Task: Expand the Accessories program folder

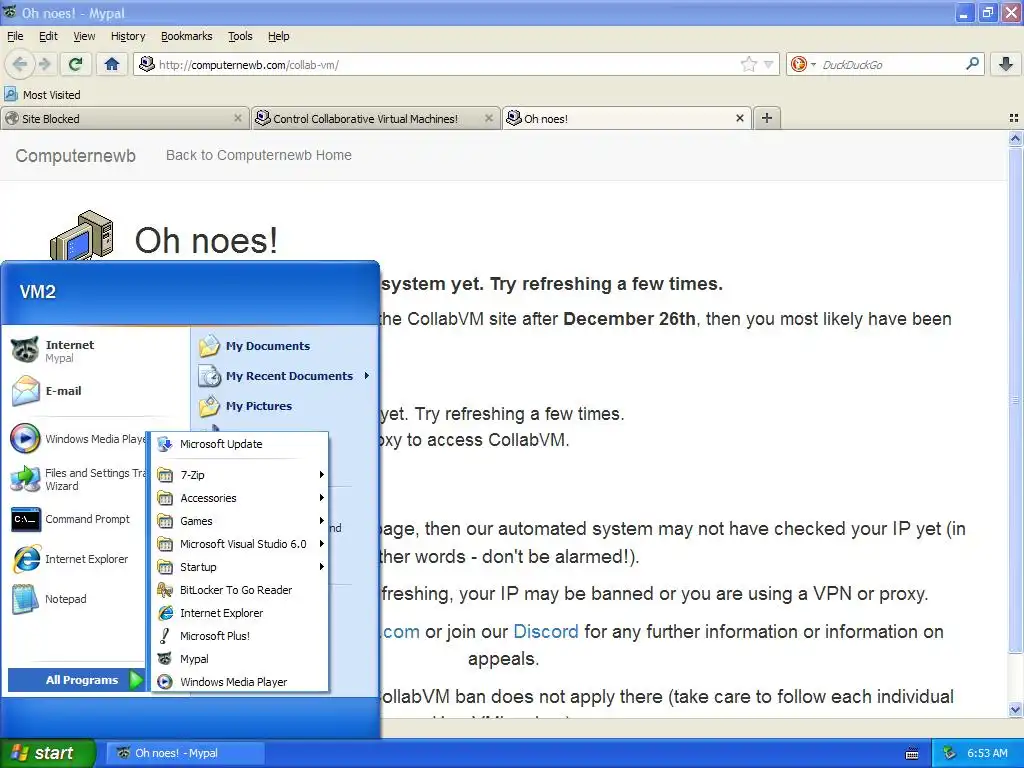Action: pyautogui.click(x=240, y=498)
